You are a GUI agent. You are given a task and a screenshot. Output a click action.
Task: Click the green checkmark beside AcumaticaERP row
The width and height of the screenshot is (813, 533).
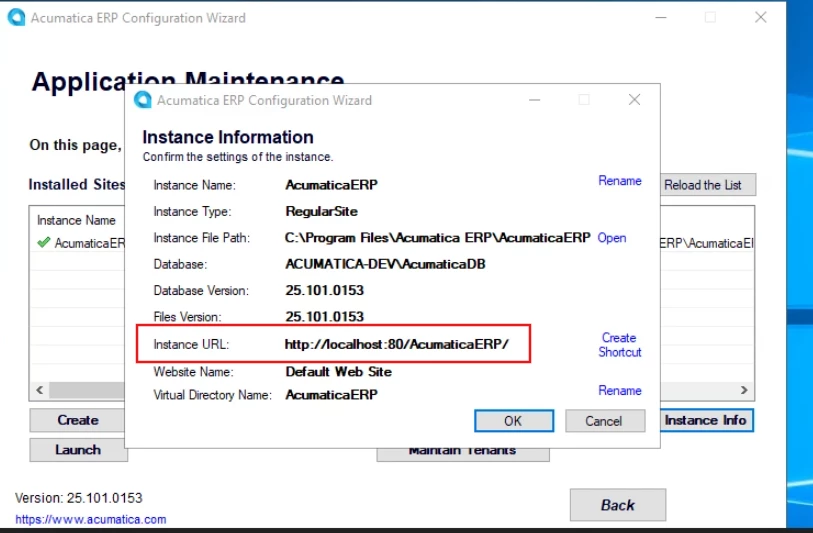(x=44, y=243)
